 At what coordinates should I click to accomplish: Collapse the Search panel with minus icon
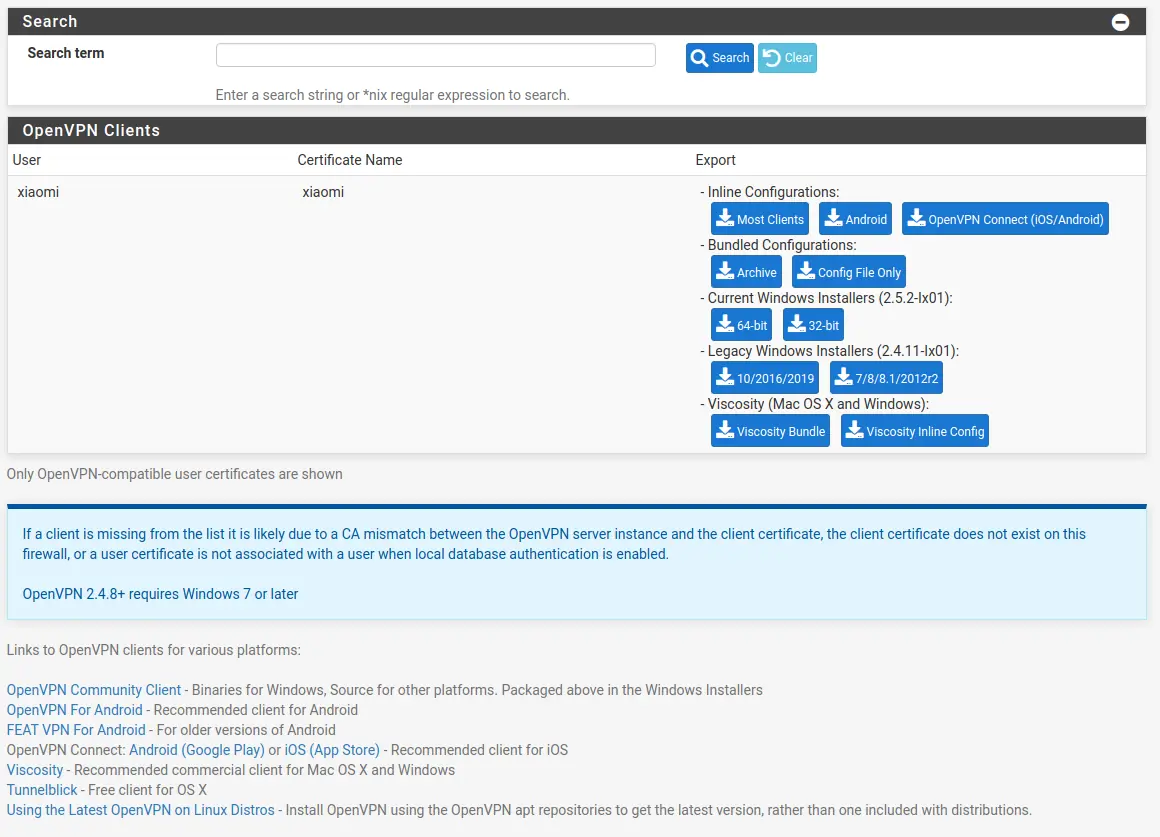pos(1120,22)
